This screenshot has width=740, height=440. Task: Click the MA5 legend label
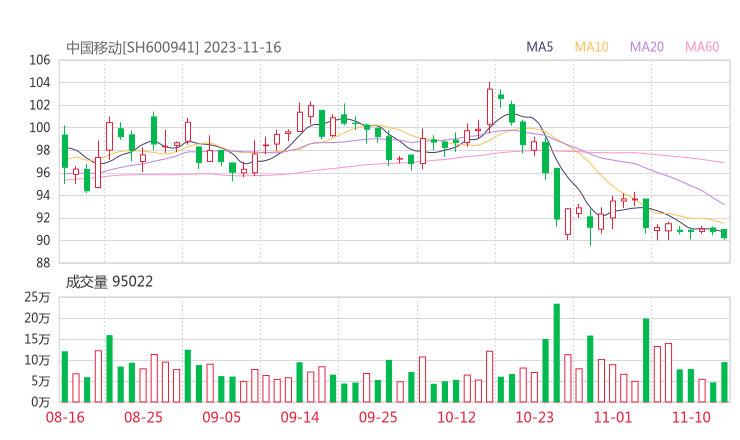pos(539,47)
